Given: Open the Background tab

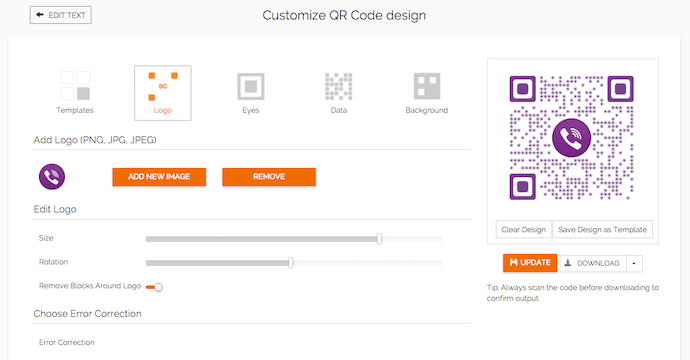Looking at the screenshot, I should pyautogui.click(x=427, y=93).
